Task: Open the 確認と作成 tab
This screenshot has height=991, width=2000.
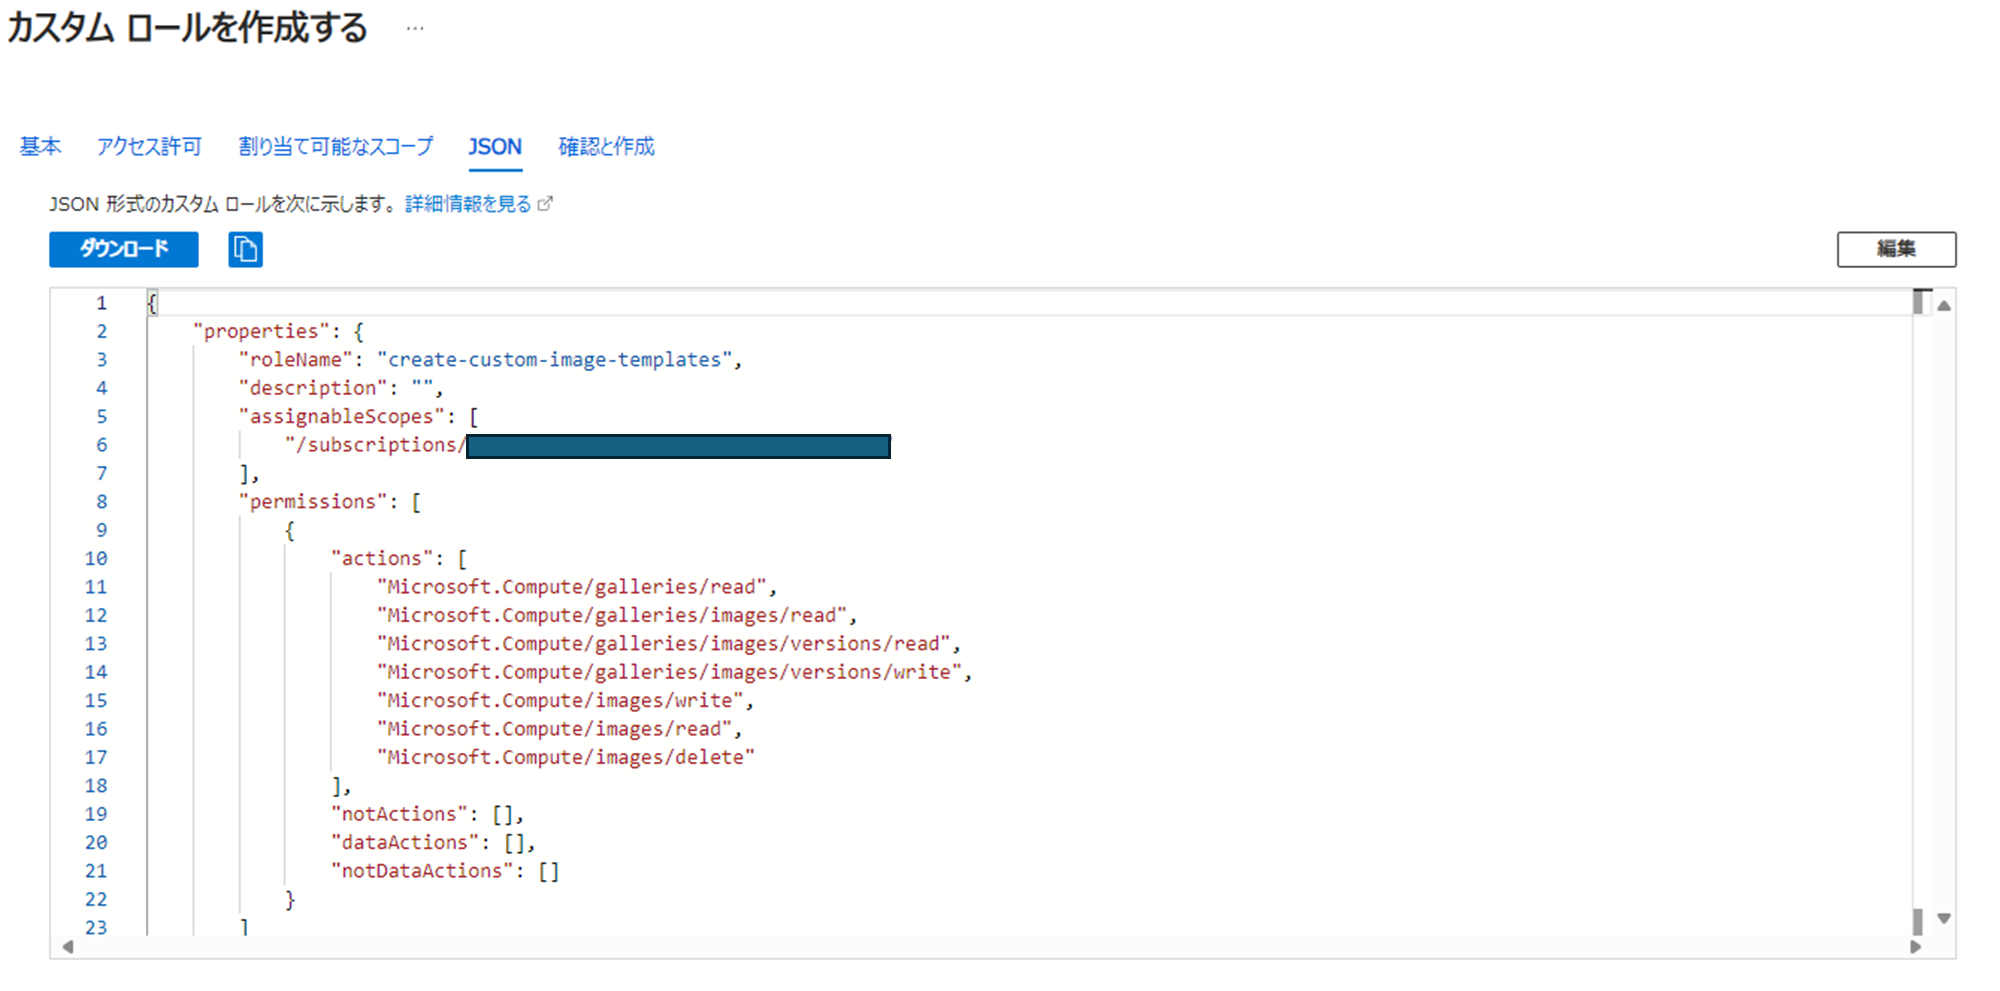Action: 606,147
